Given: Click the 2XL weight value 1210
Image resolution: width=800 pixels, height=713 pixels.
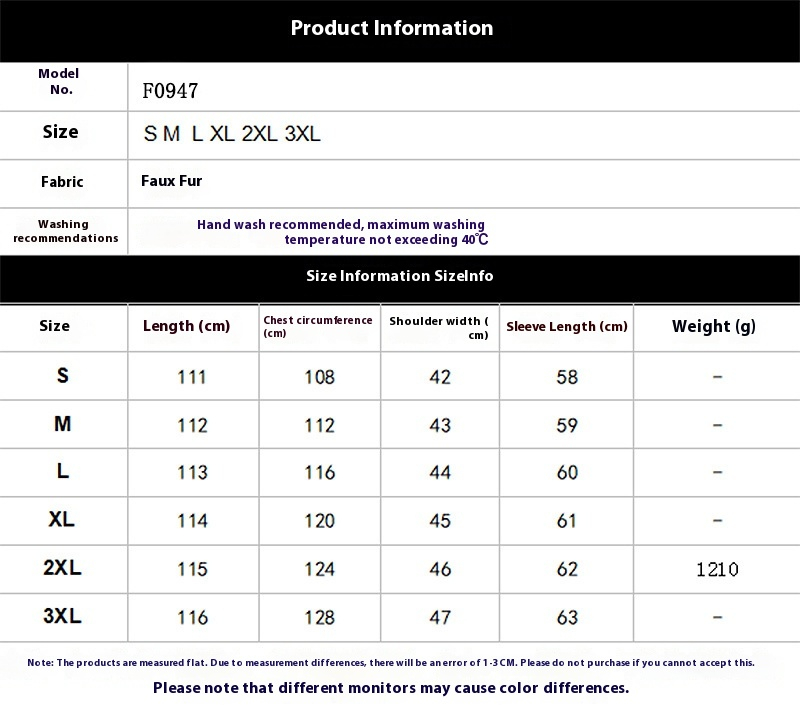Looking at the screenshot, I should (x=717, y=570).
